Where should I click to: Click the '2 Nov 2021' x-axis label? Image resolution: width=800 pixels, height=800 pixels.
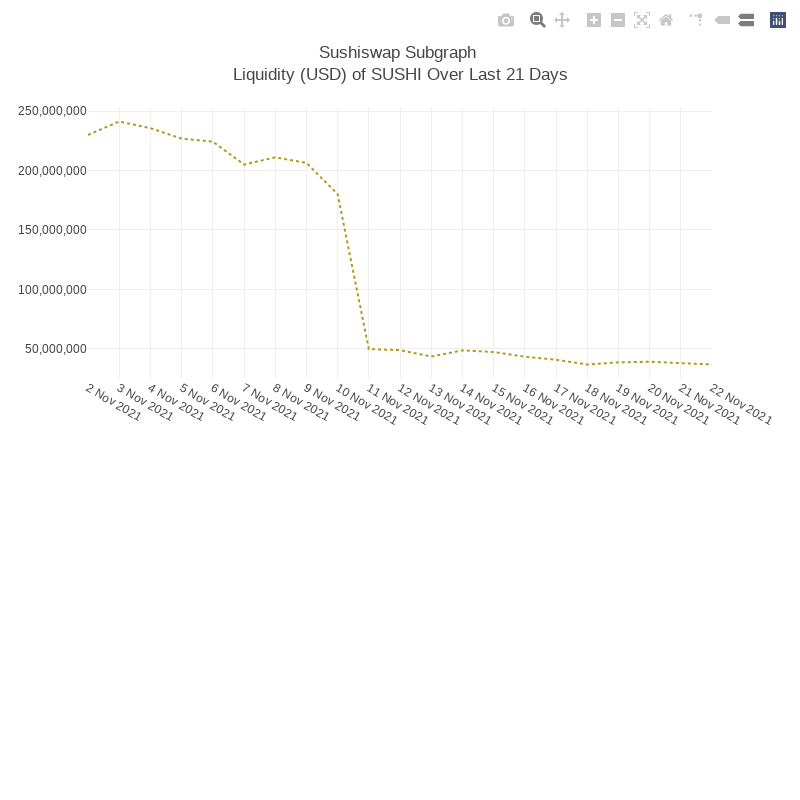(x=113, y=403)
